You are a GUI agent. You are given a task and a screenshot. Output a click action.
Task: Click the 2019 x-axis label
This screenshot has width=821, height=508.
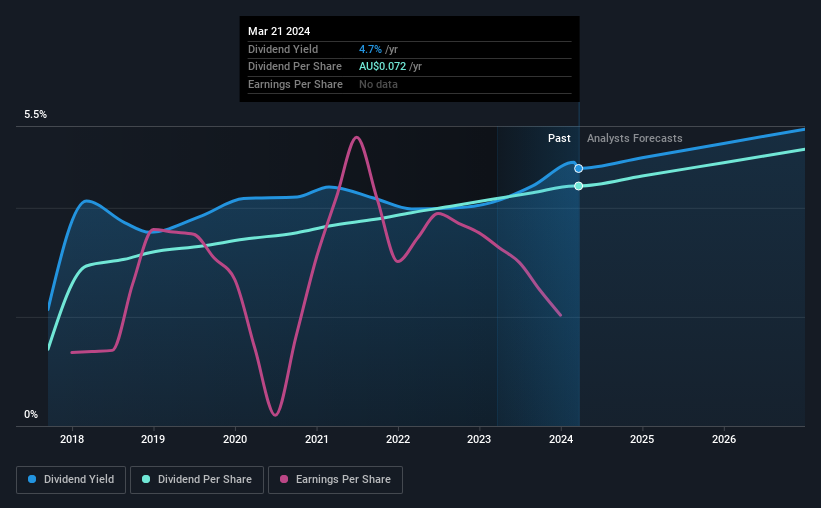153,439
